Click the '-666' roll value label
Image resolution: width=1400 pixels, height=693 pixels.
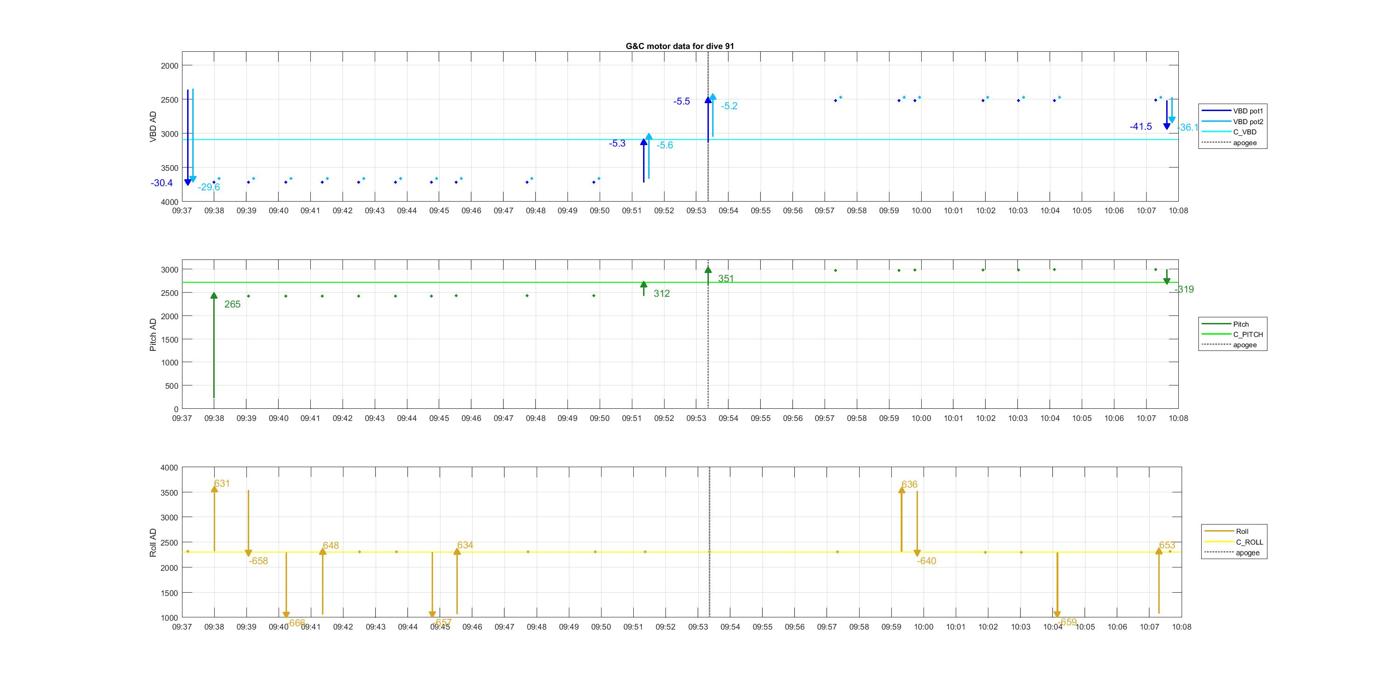coord(296,623)
